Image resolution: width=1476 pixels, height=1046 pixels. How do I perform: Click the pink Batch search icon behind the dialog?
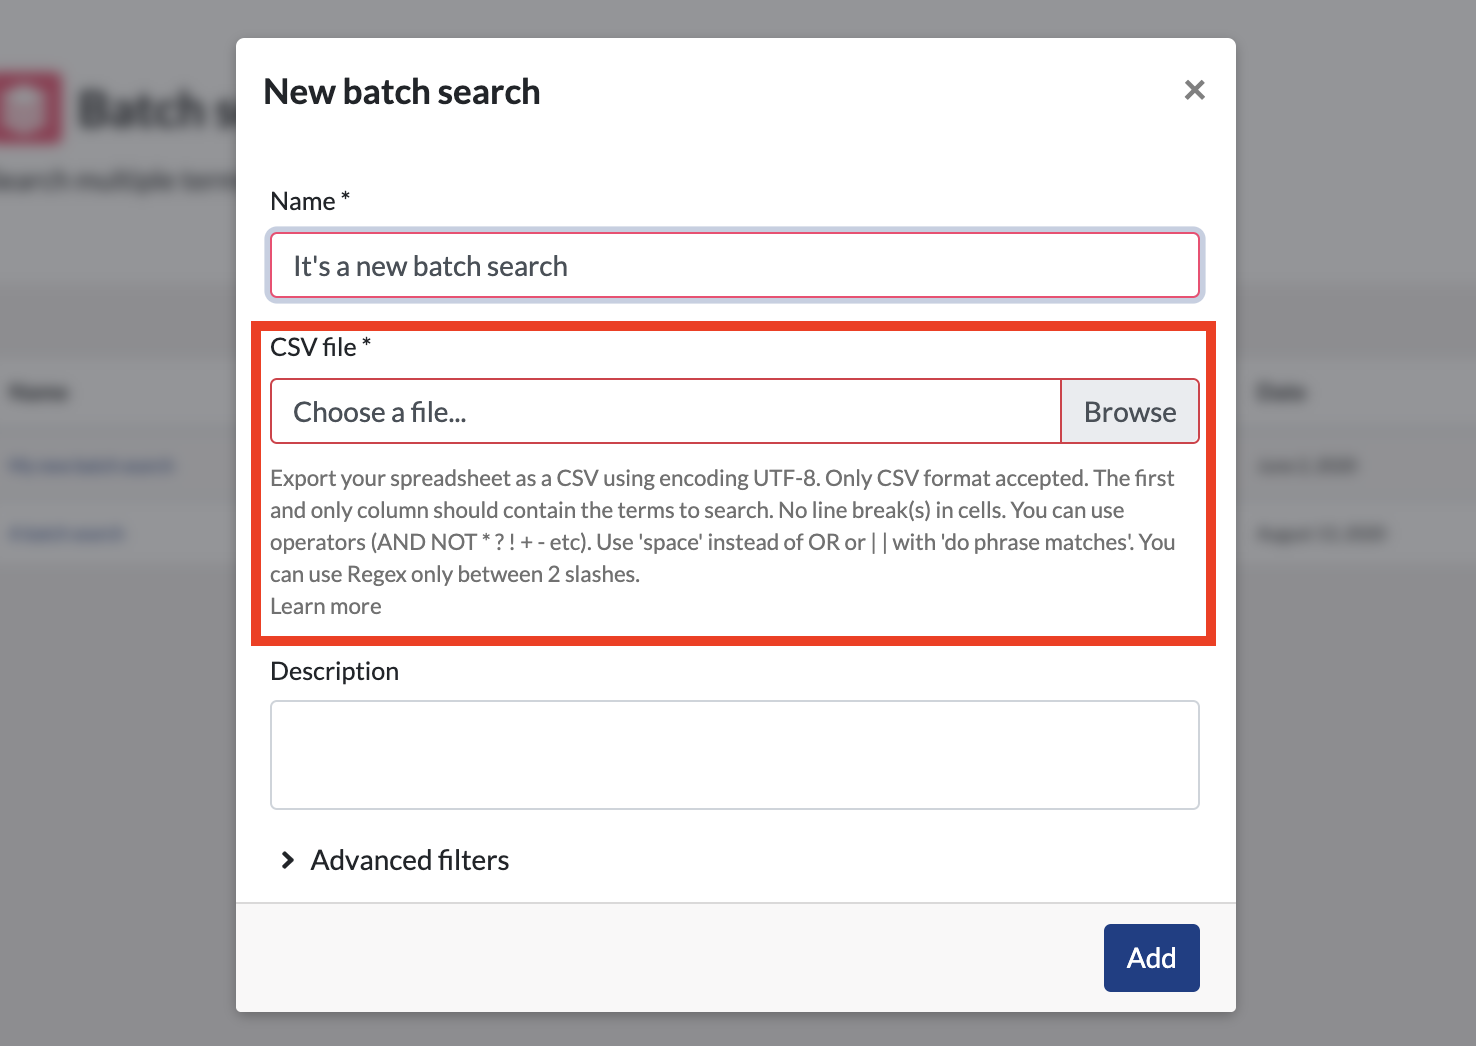pyautogui.click(x=29, y=108)
